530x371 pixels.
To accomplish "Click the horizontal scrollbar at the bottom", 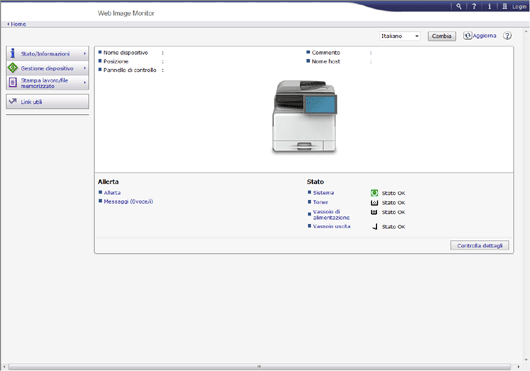I will (x=260, y=367).
